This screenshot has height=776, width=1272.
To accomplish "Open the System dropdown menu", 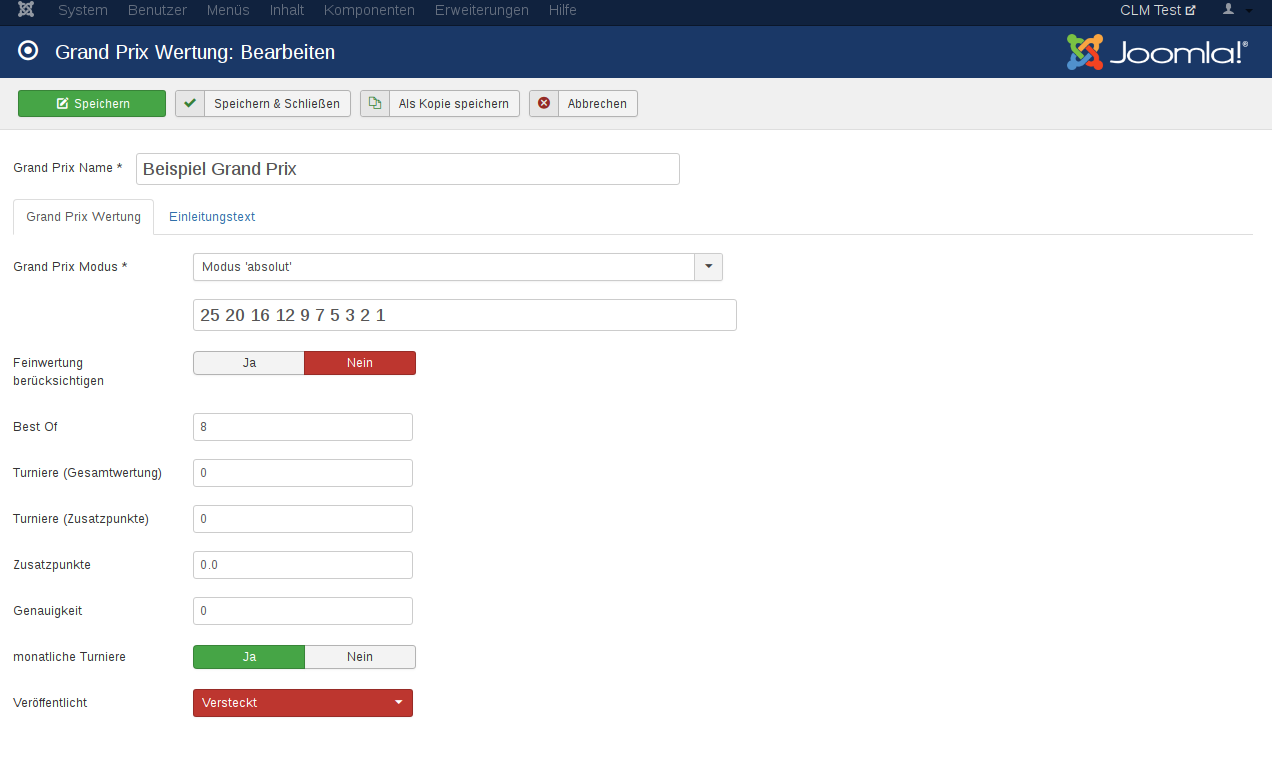I will coord(83,10).
